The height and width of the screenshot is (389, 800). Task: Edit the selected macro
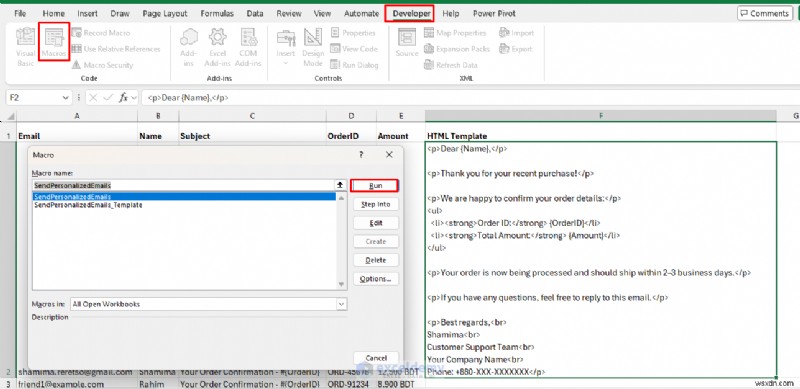click(x=376, y=223)
